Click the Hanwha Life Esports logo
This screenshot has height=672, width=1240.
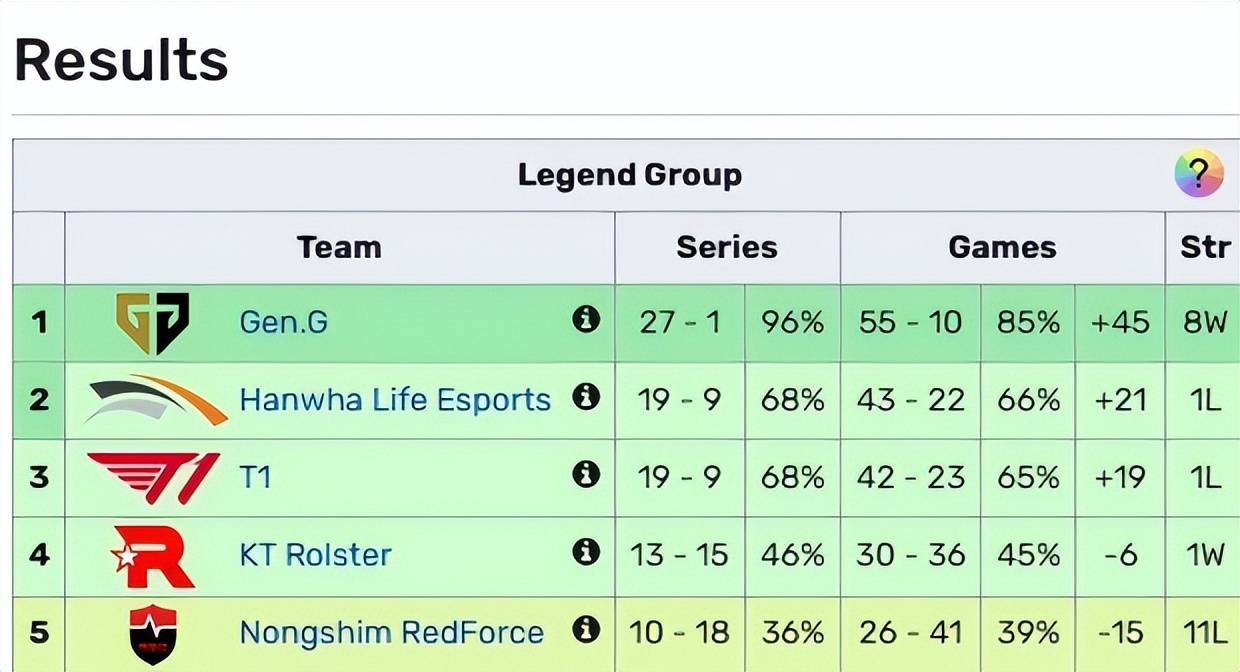157,399
